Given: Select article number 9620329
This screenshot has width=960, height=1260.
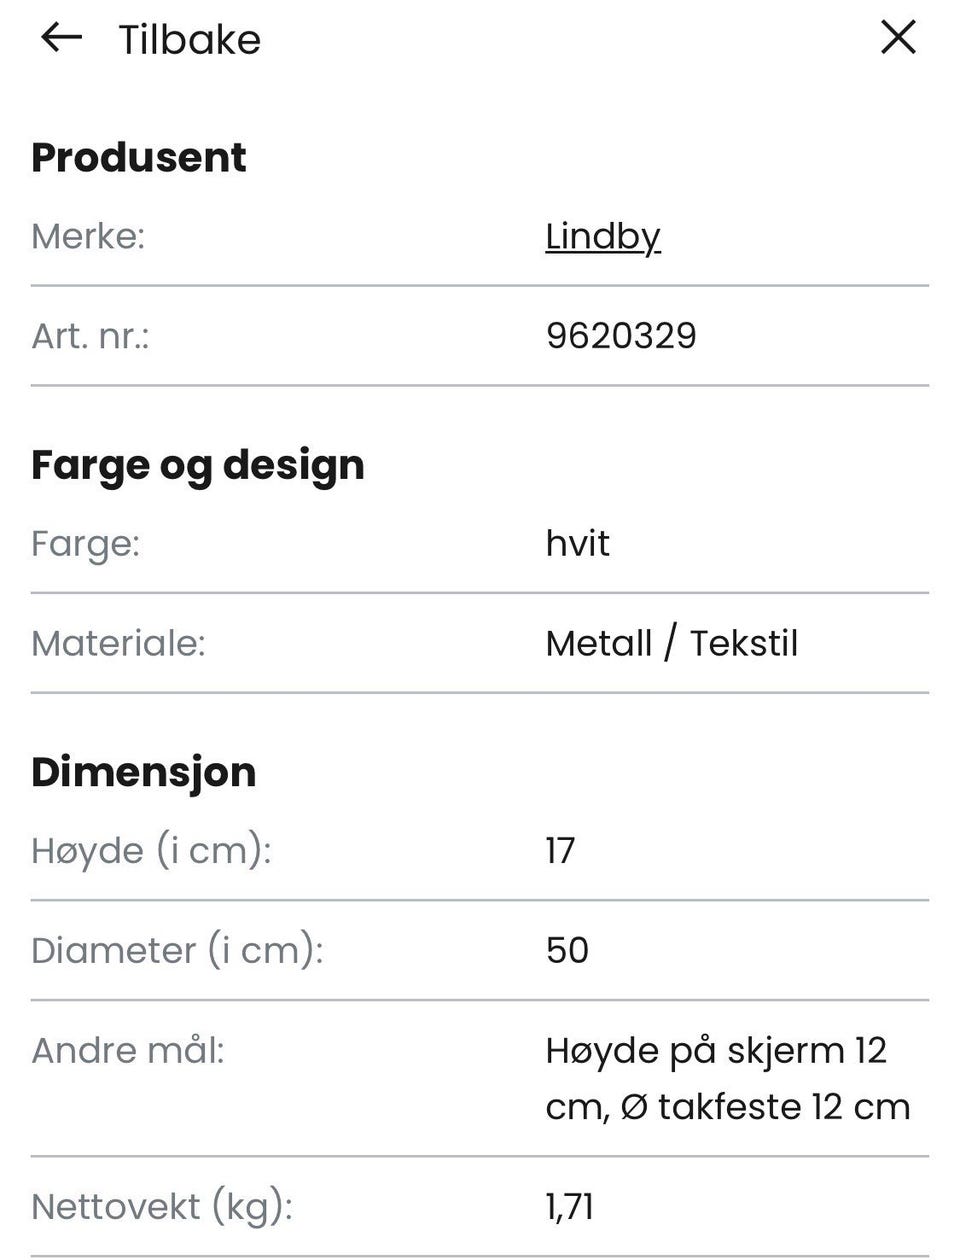Looking at the screenshot, I should click(621, 336).
